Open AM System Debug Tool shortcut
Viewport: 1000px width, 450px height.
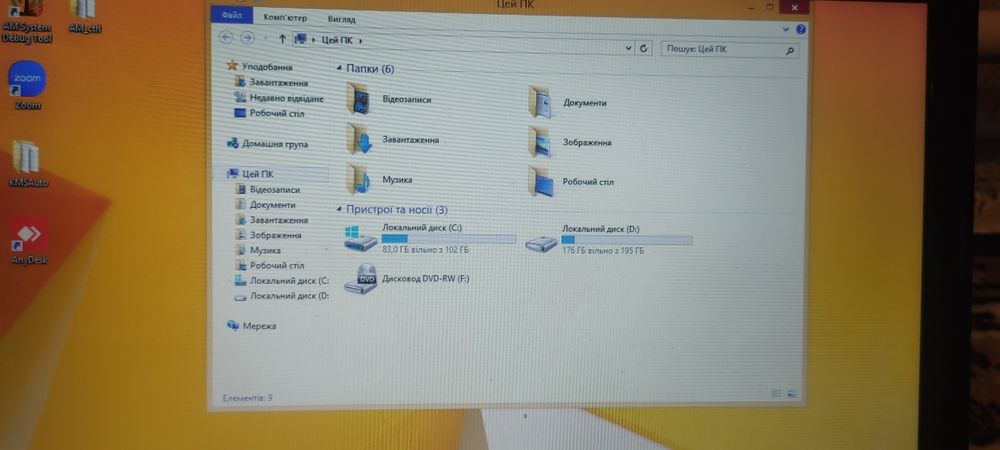click(x=27, y=22)
